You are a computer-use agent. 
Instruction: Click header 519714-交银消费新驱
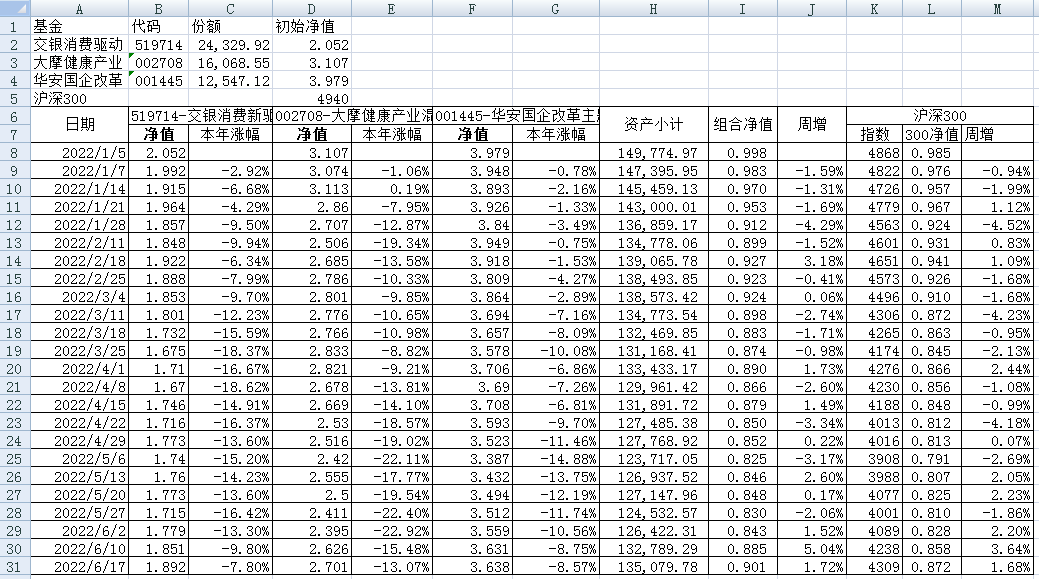tap(201, 115)
